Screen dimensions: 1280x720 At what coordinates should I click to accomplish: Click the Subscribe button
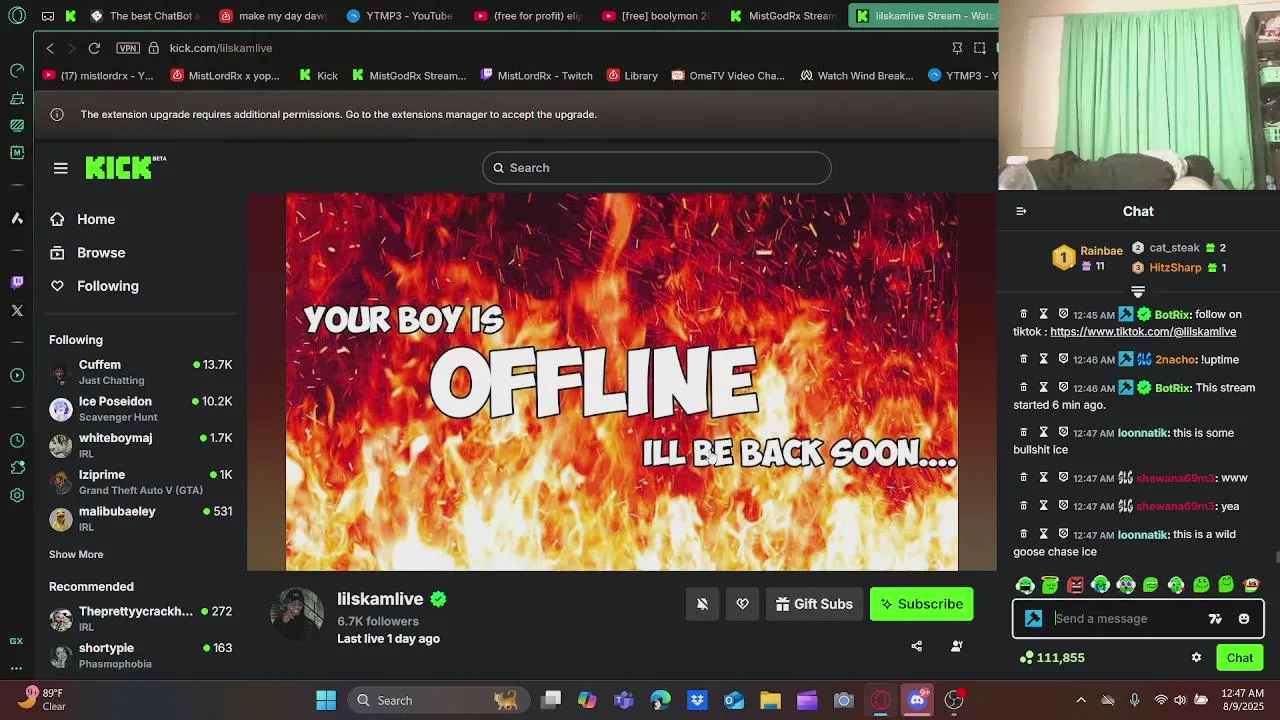pos(921,604)
